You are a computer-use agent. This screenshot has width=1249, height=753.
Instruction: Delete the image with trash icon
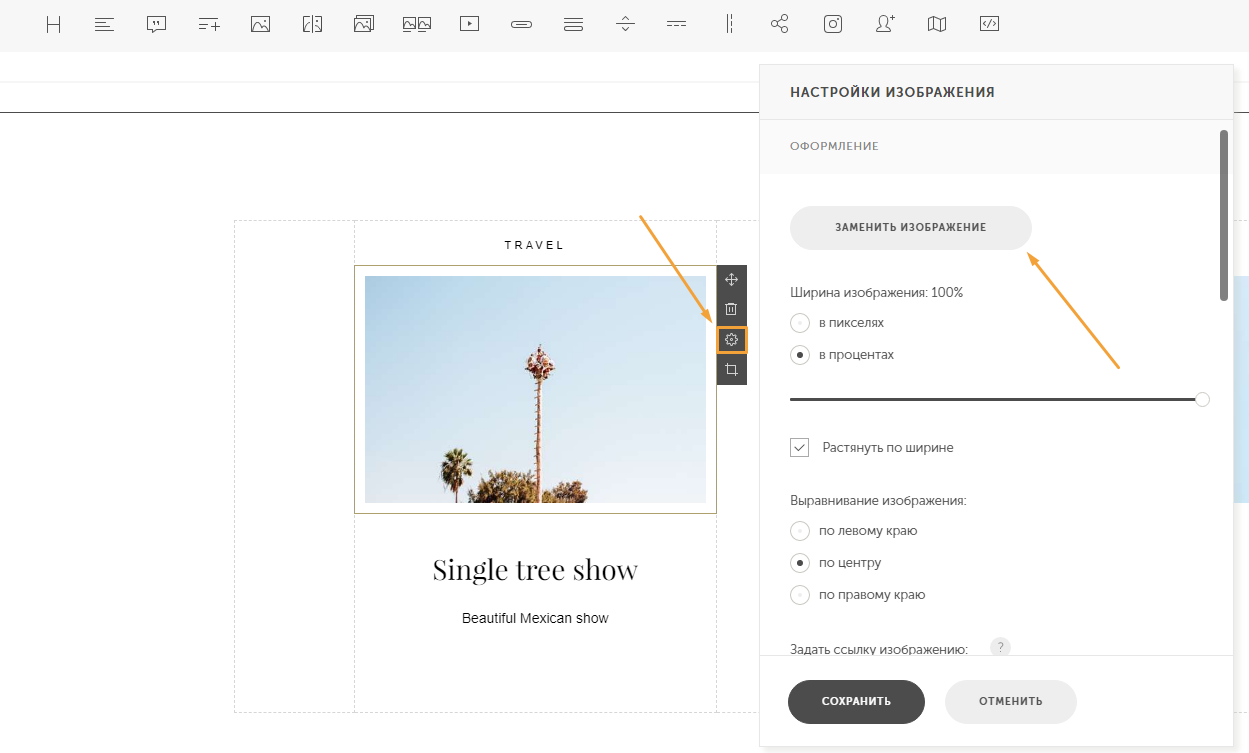(x=731, y=310)
